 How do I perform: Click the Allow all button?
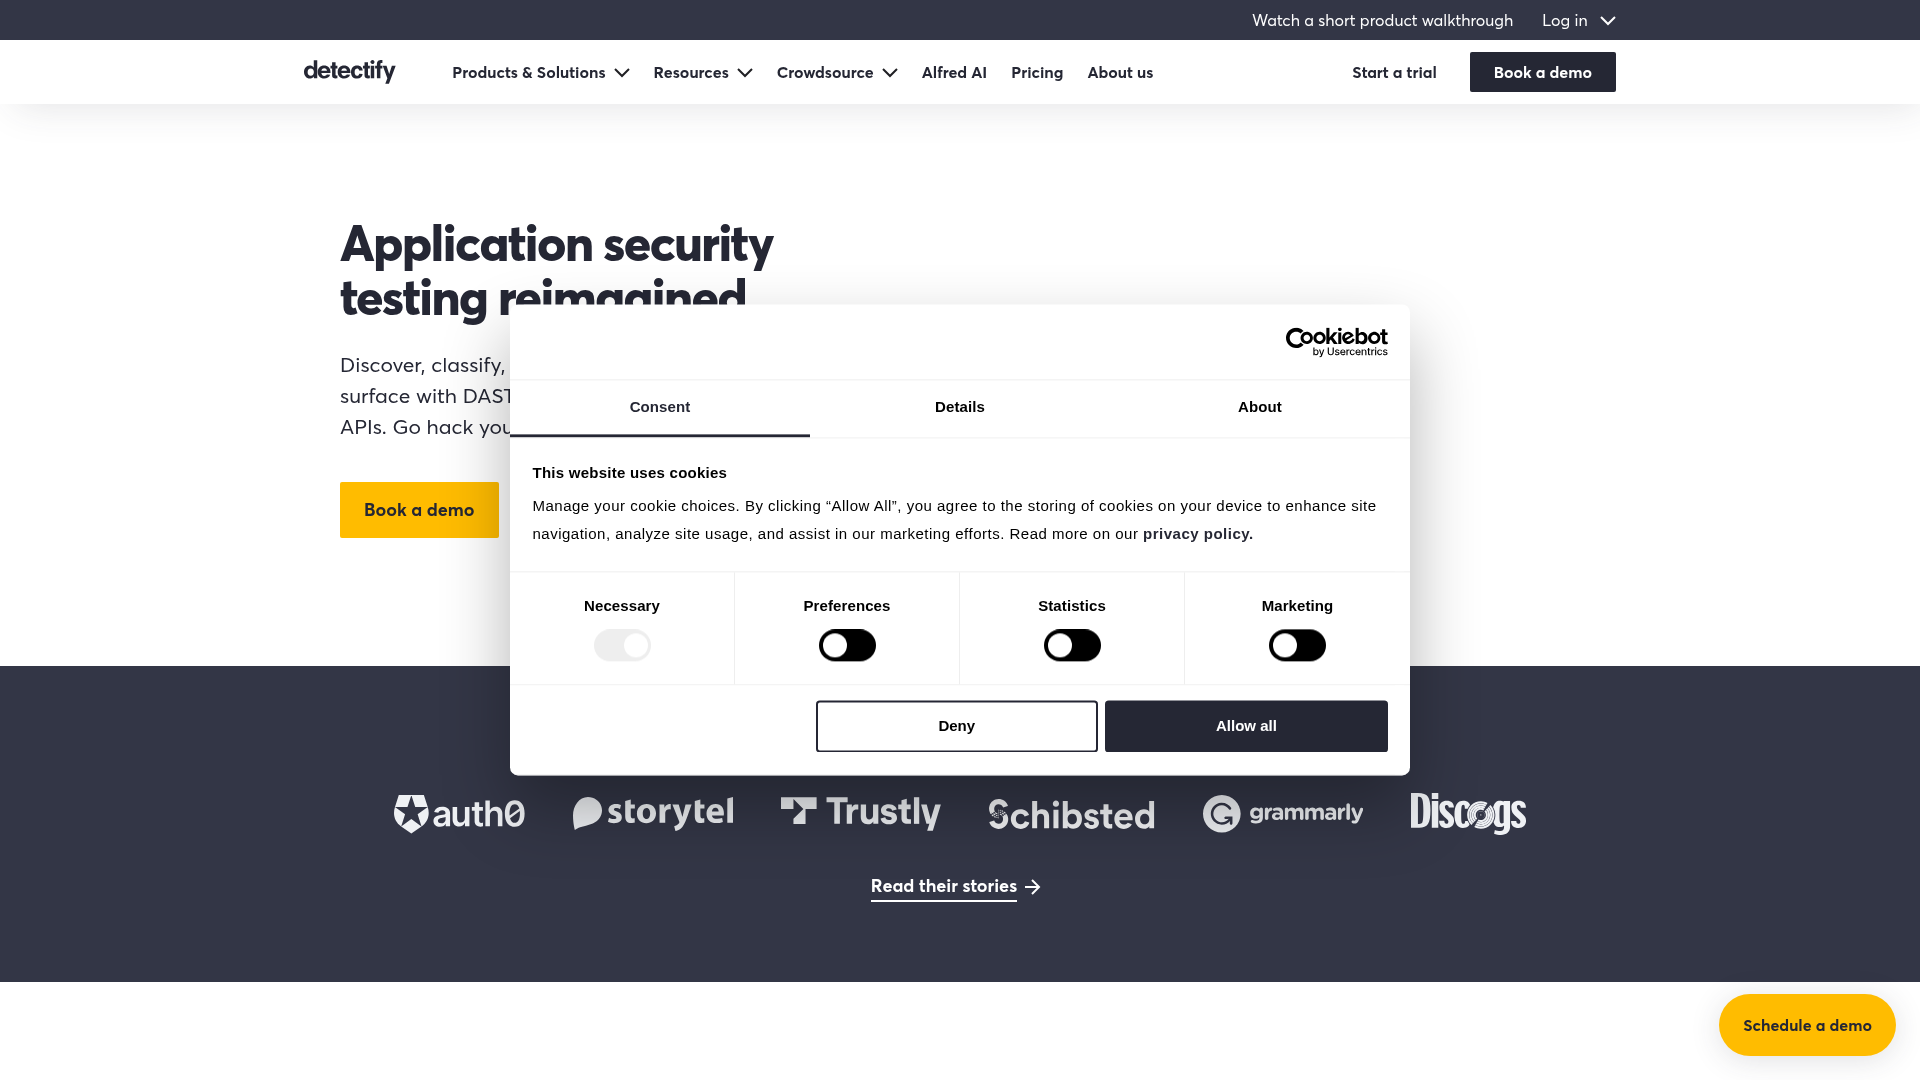coord(1245,725)
